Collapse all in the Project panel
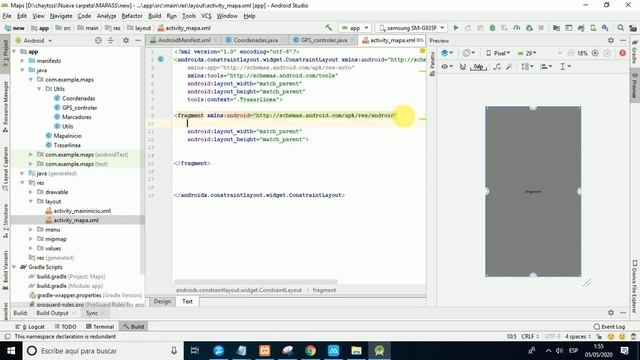Screen dimensions: 640x360 tap(110, 40)
